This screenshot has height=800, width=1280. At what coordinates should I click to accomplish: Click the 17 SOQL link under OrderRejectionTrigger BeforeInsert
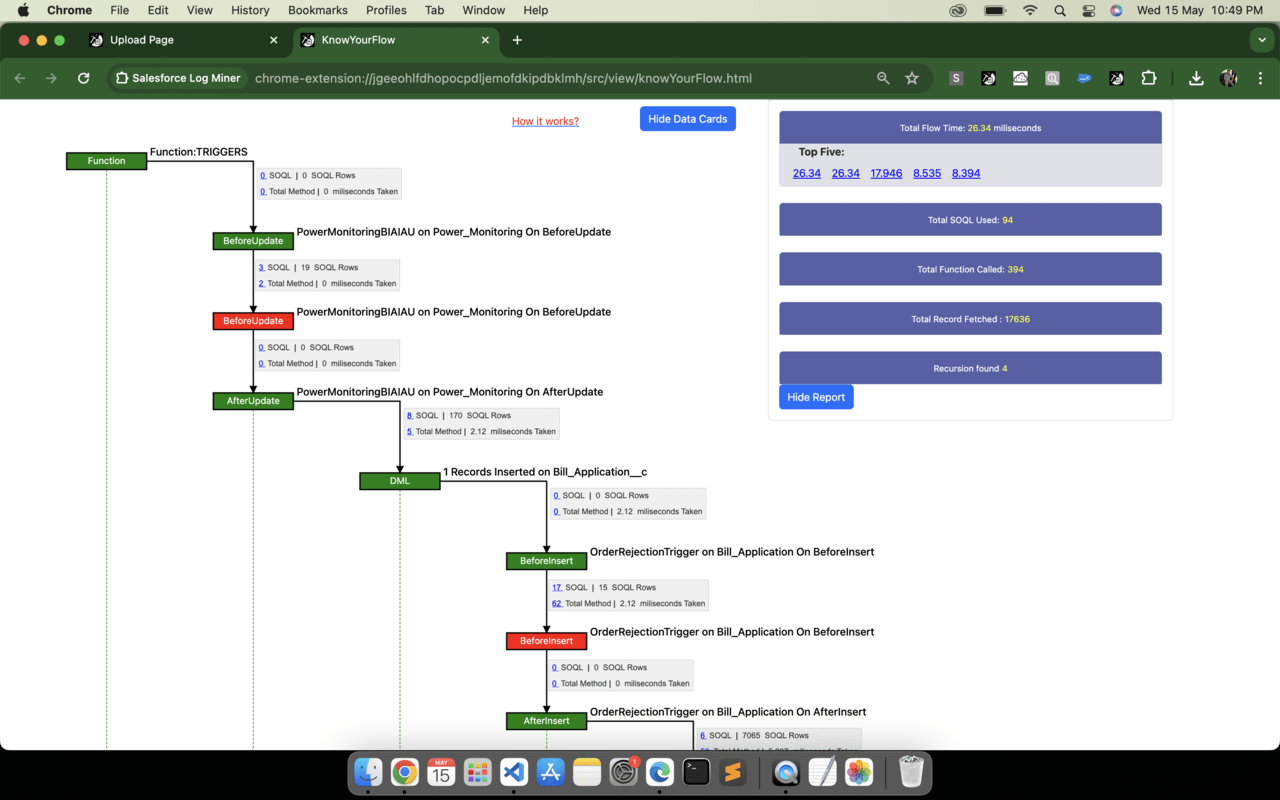pyautogui.click(x=557, y=587)
